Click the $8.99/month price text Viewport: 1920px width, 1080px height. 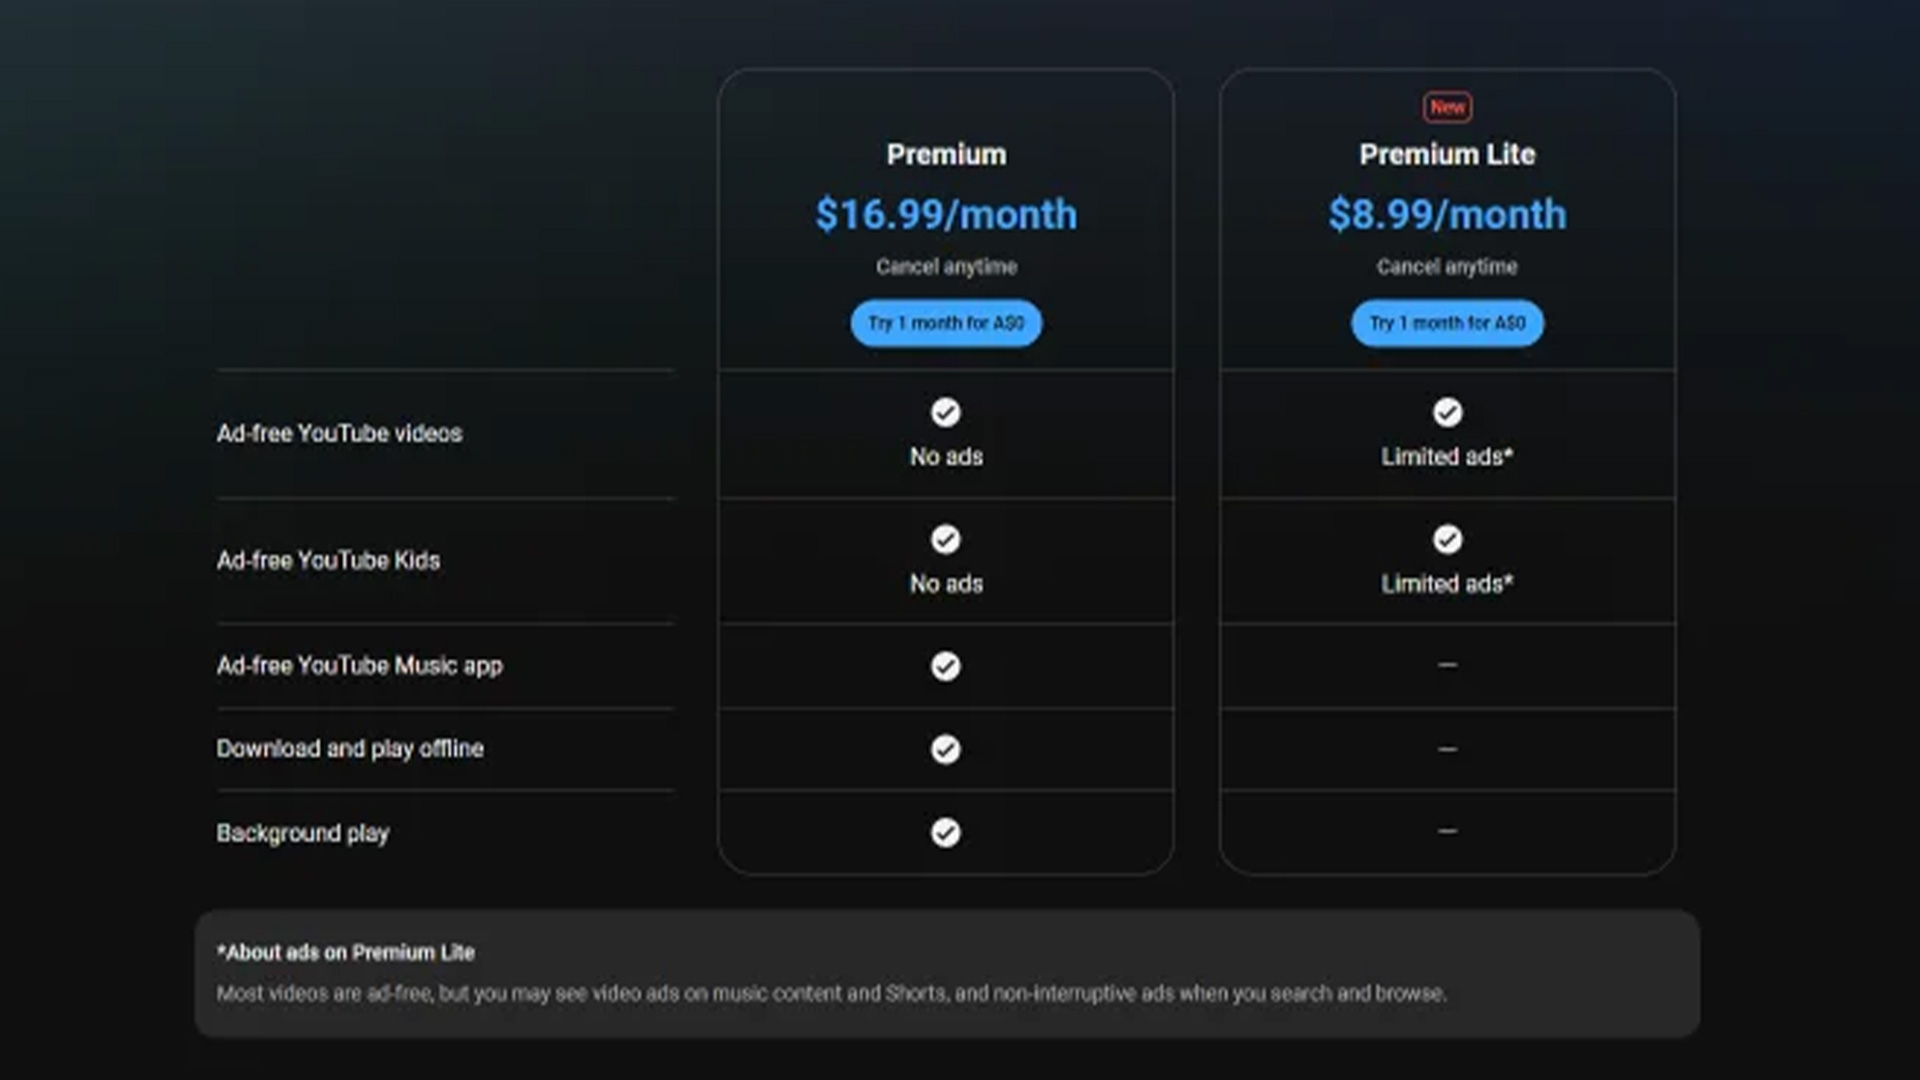click(1447, 214)
